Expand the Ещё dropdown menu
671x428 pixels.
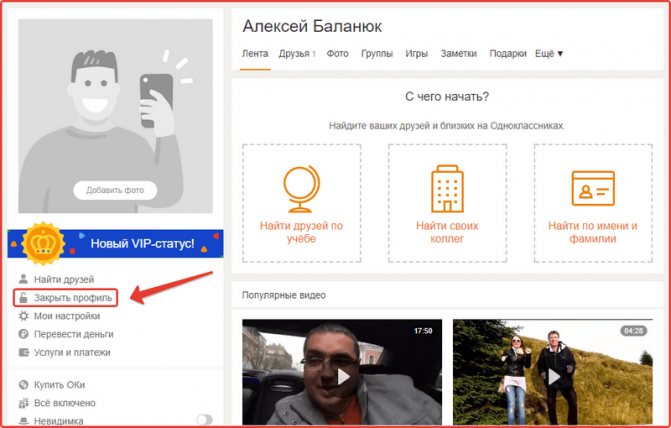549,54
